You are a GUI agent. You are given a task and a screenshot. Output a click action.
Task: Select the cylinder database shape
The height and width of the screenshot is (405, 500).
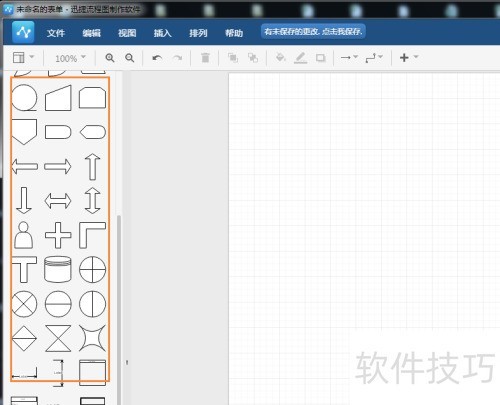coord(58,269)
